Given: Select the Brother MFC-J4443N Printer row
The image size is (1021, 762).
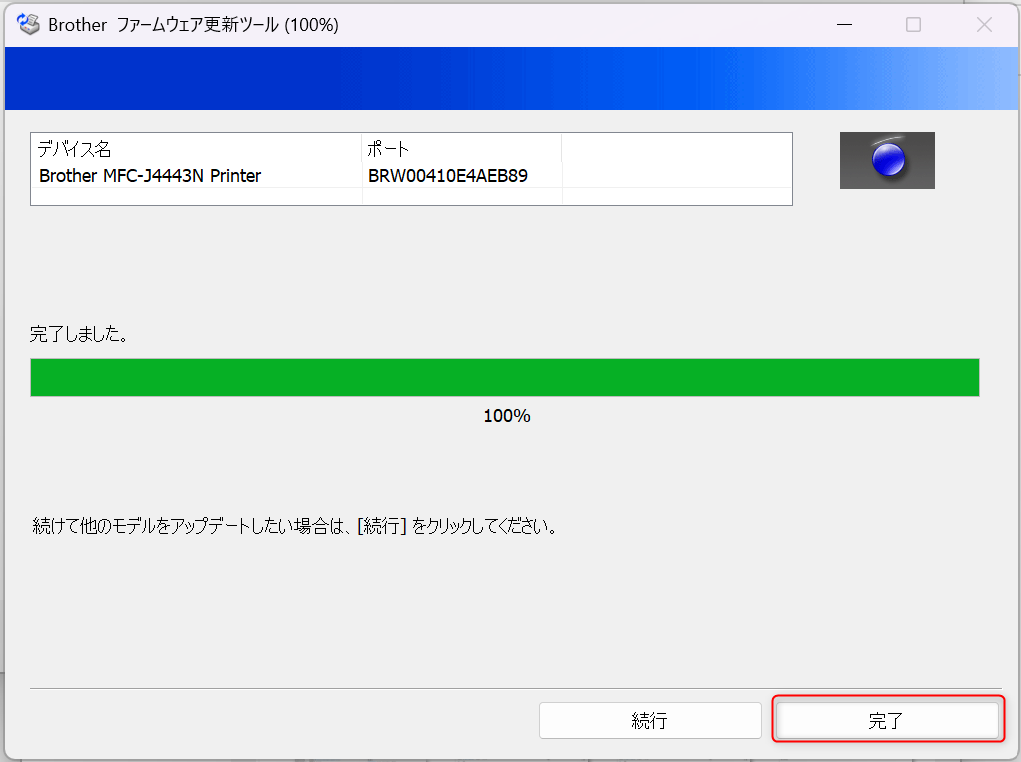Looking at the screenshot, I should click(x=411, y=175).
